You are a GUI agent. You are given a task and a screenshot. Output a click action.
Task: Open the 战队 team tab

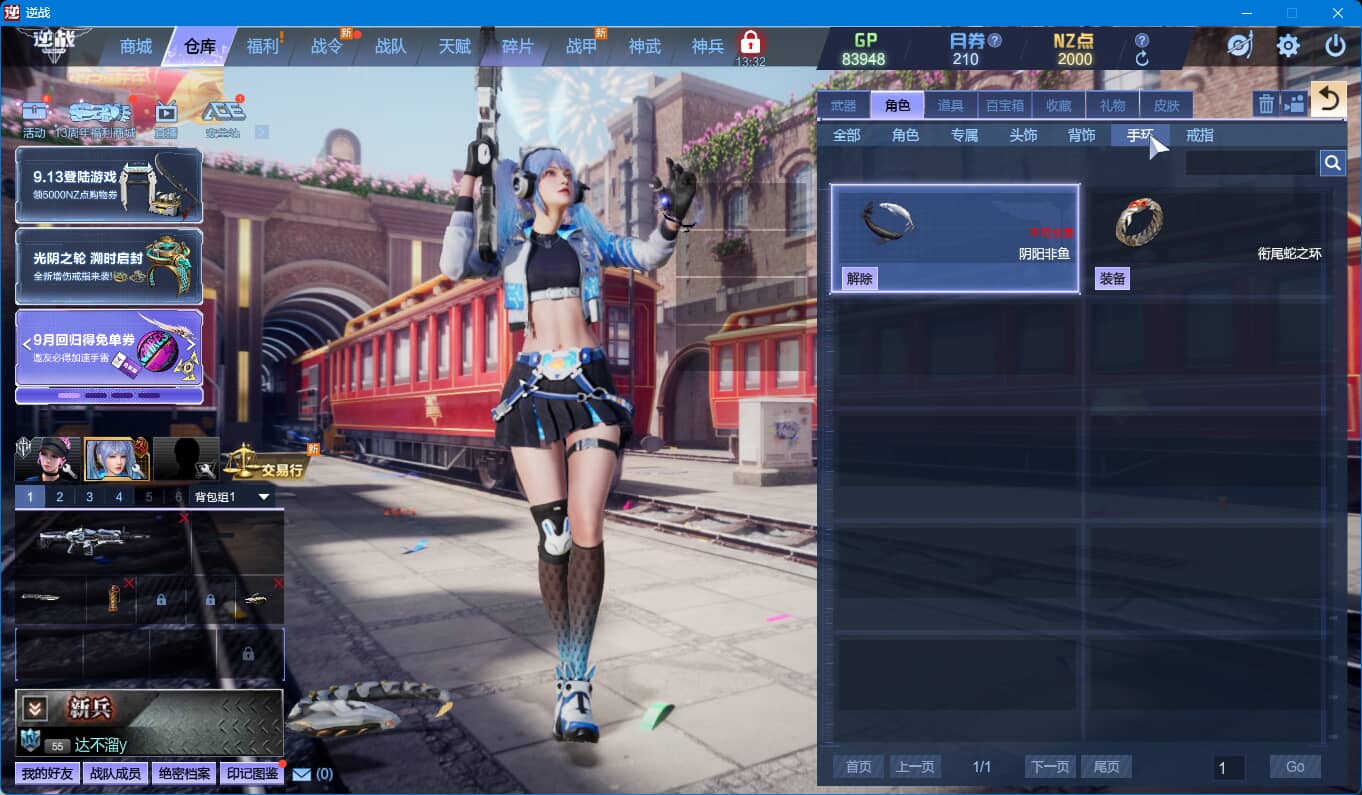391,46
